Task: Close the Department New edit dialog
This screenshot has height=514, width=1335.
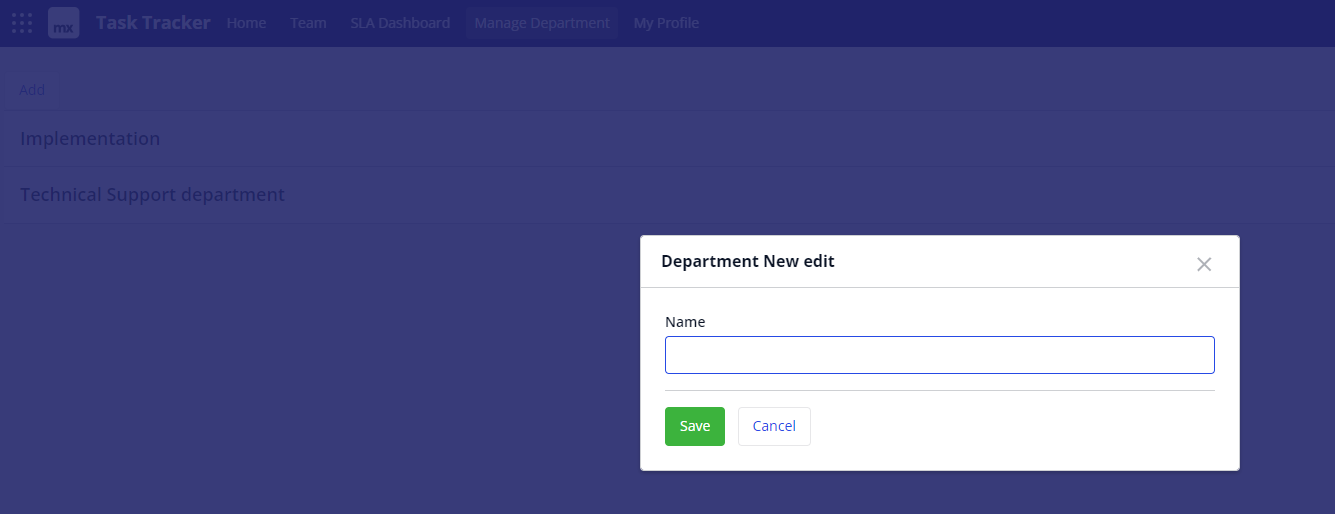Action: (1204, 264)
